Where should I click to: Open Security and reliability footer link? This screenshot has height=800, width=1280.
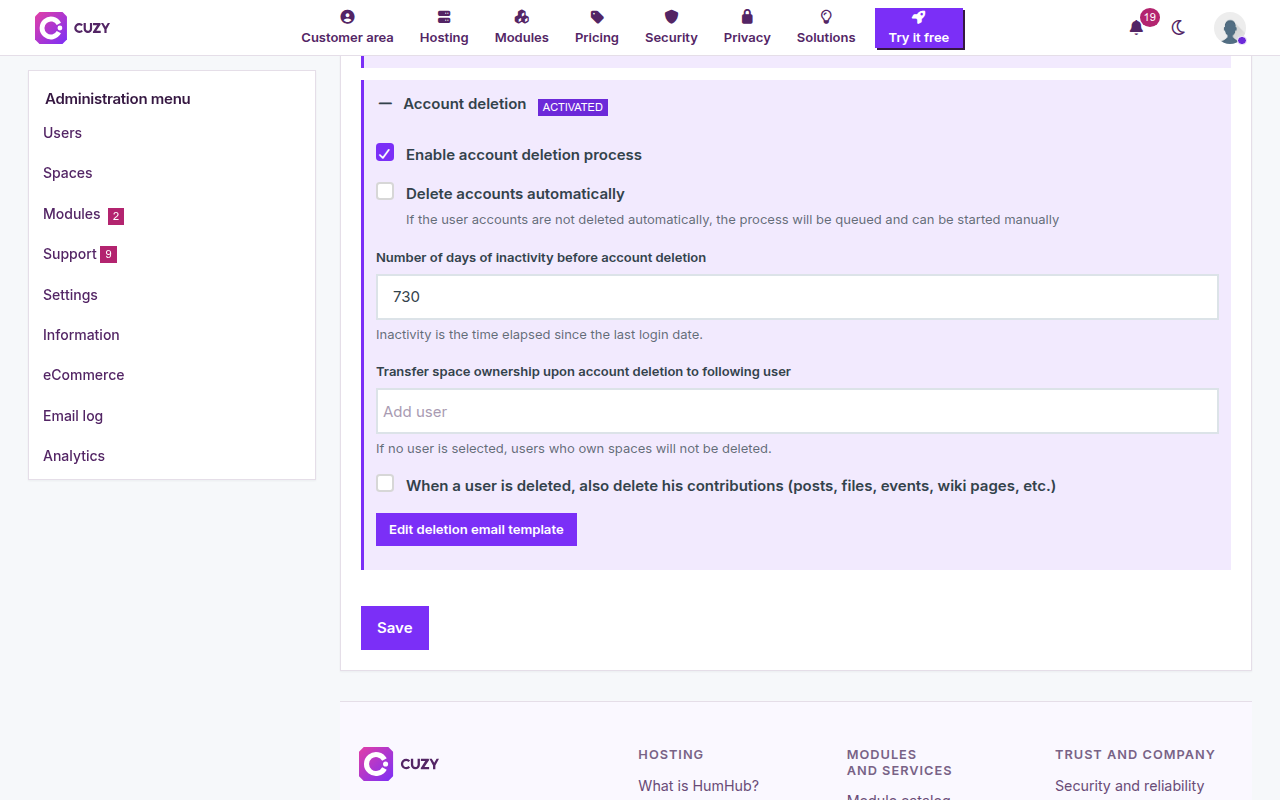pos(1129,786)
